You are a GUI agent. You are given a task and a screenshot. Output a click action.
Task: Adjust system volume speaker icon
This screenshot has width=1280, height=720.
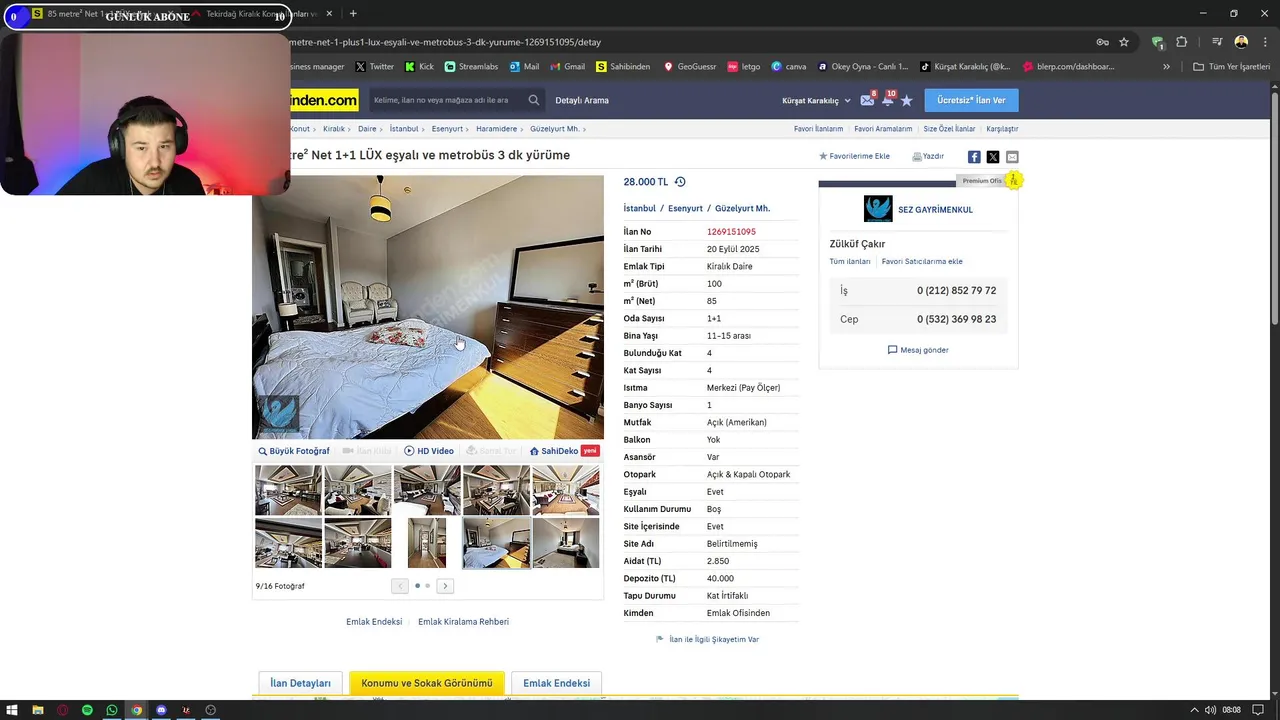tap(1211, 710)
